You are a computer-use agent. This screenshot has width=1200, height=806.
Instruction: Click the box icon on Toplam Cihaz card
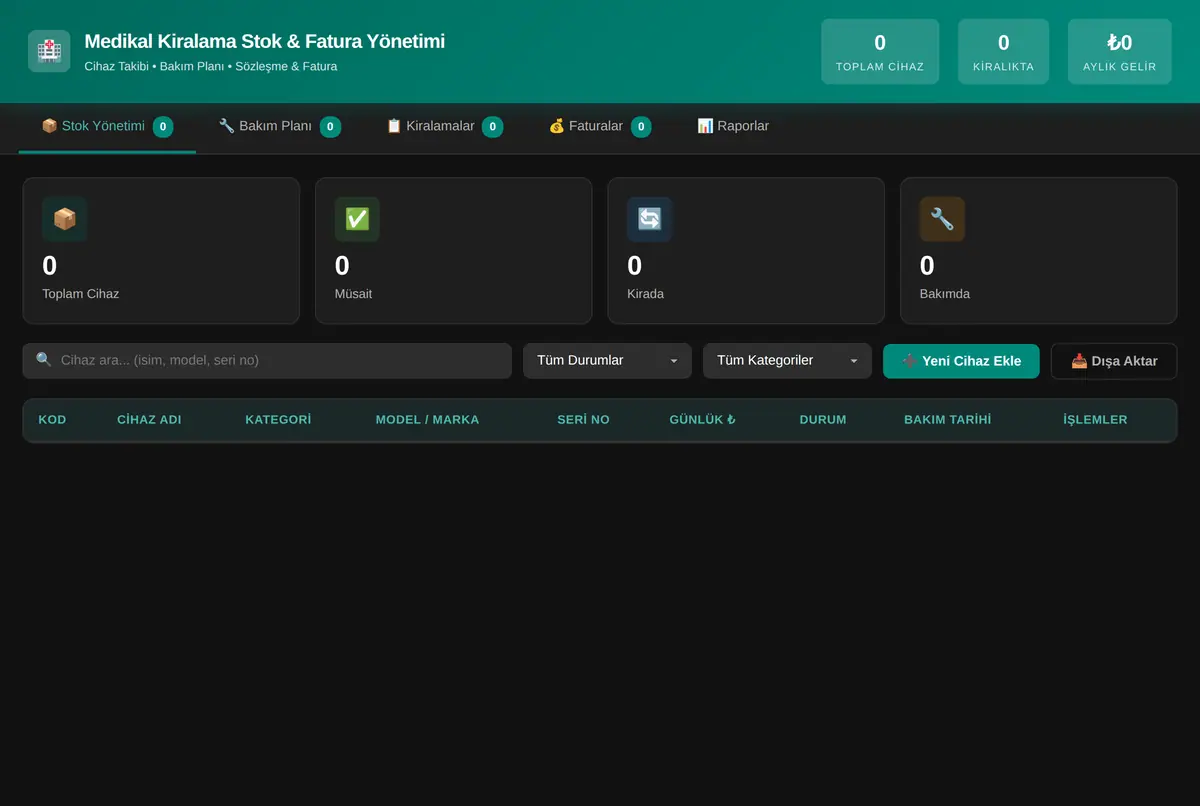(65, 219)
